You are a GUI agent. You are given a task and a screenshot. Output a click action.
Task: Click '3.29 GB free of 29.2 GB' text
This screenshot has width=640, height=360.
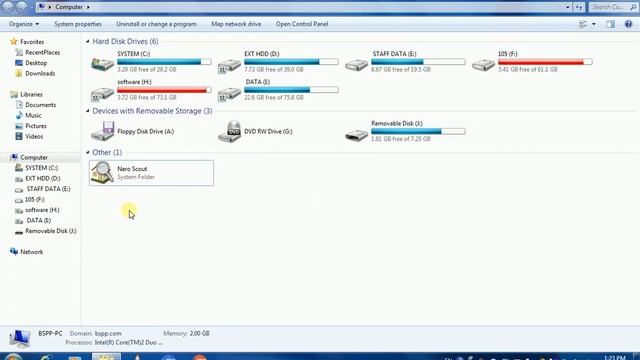click(147, 69)
